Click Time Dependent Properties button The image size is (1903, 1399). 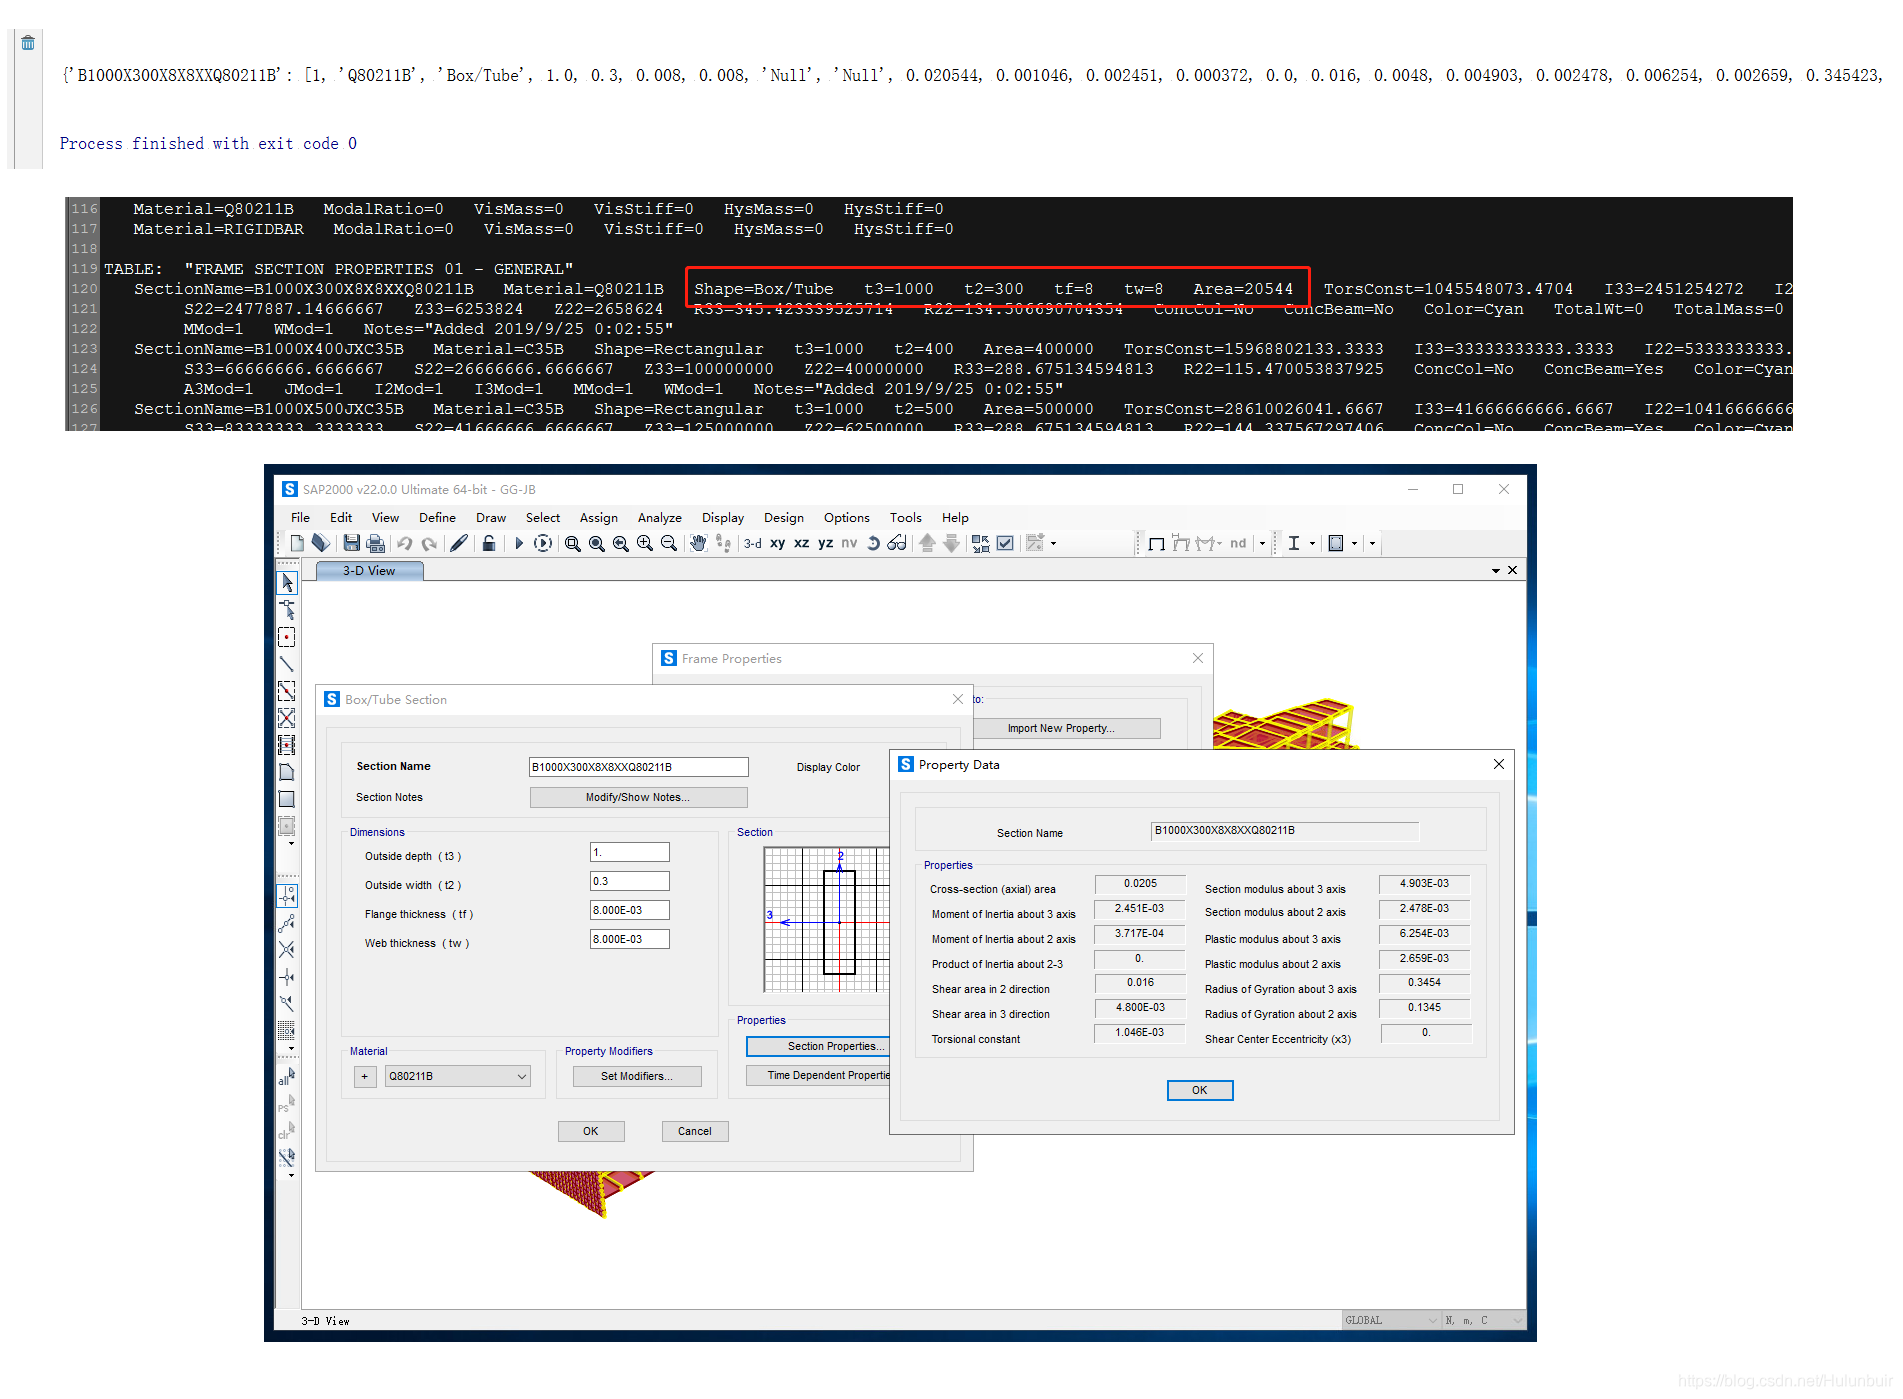click(x=818, y=1075)
